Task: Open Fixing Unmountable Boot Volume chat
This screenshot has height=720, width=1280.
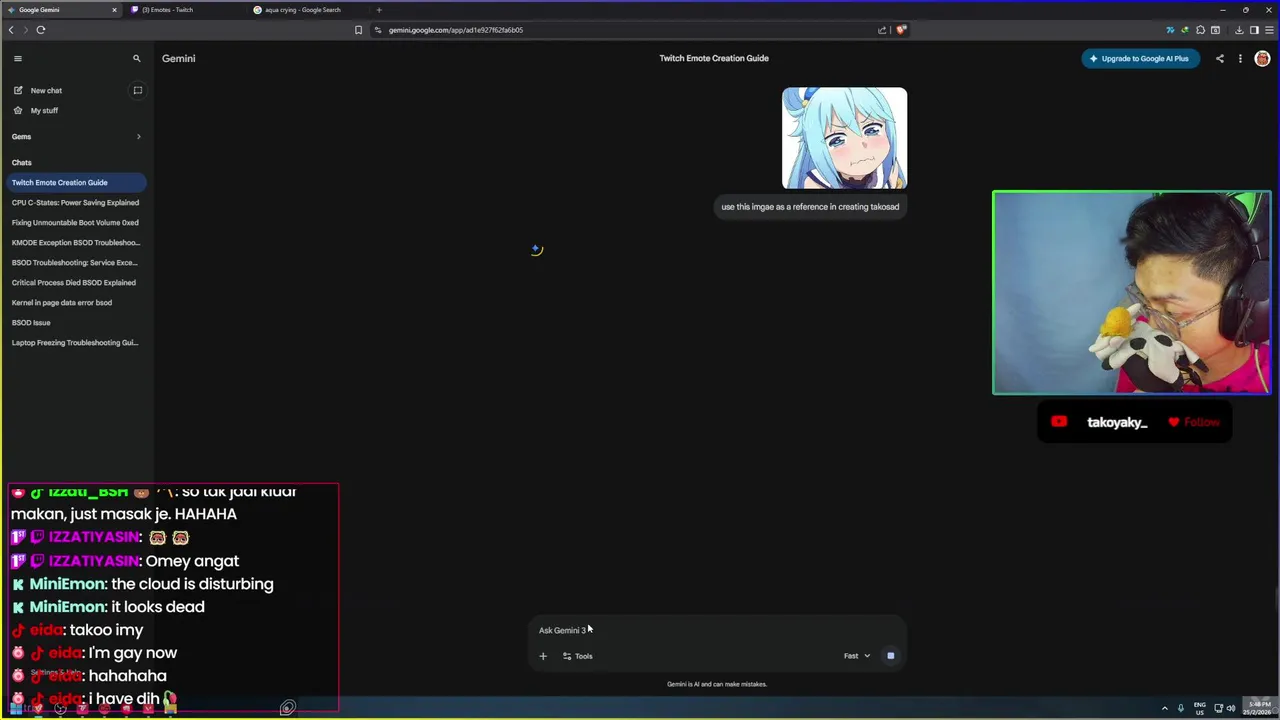Action: (77, 222)
